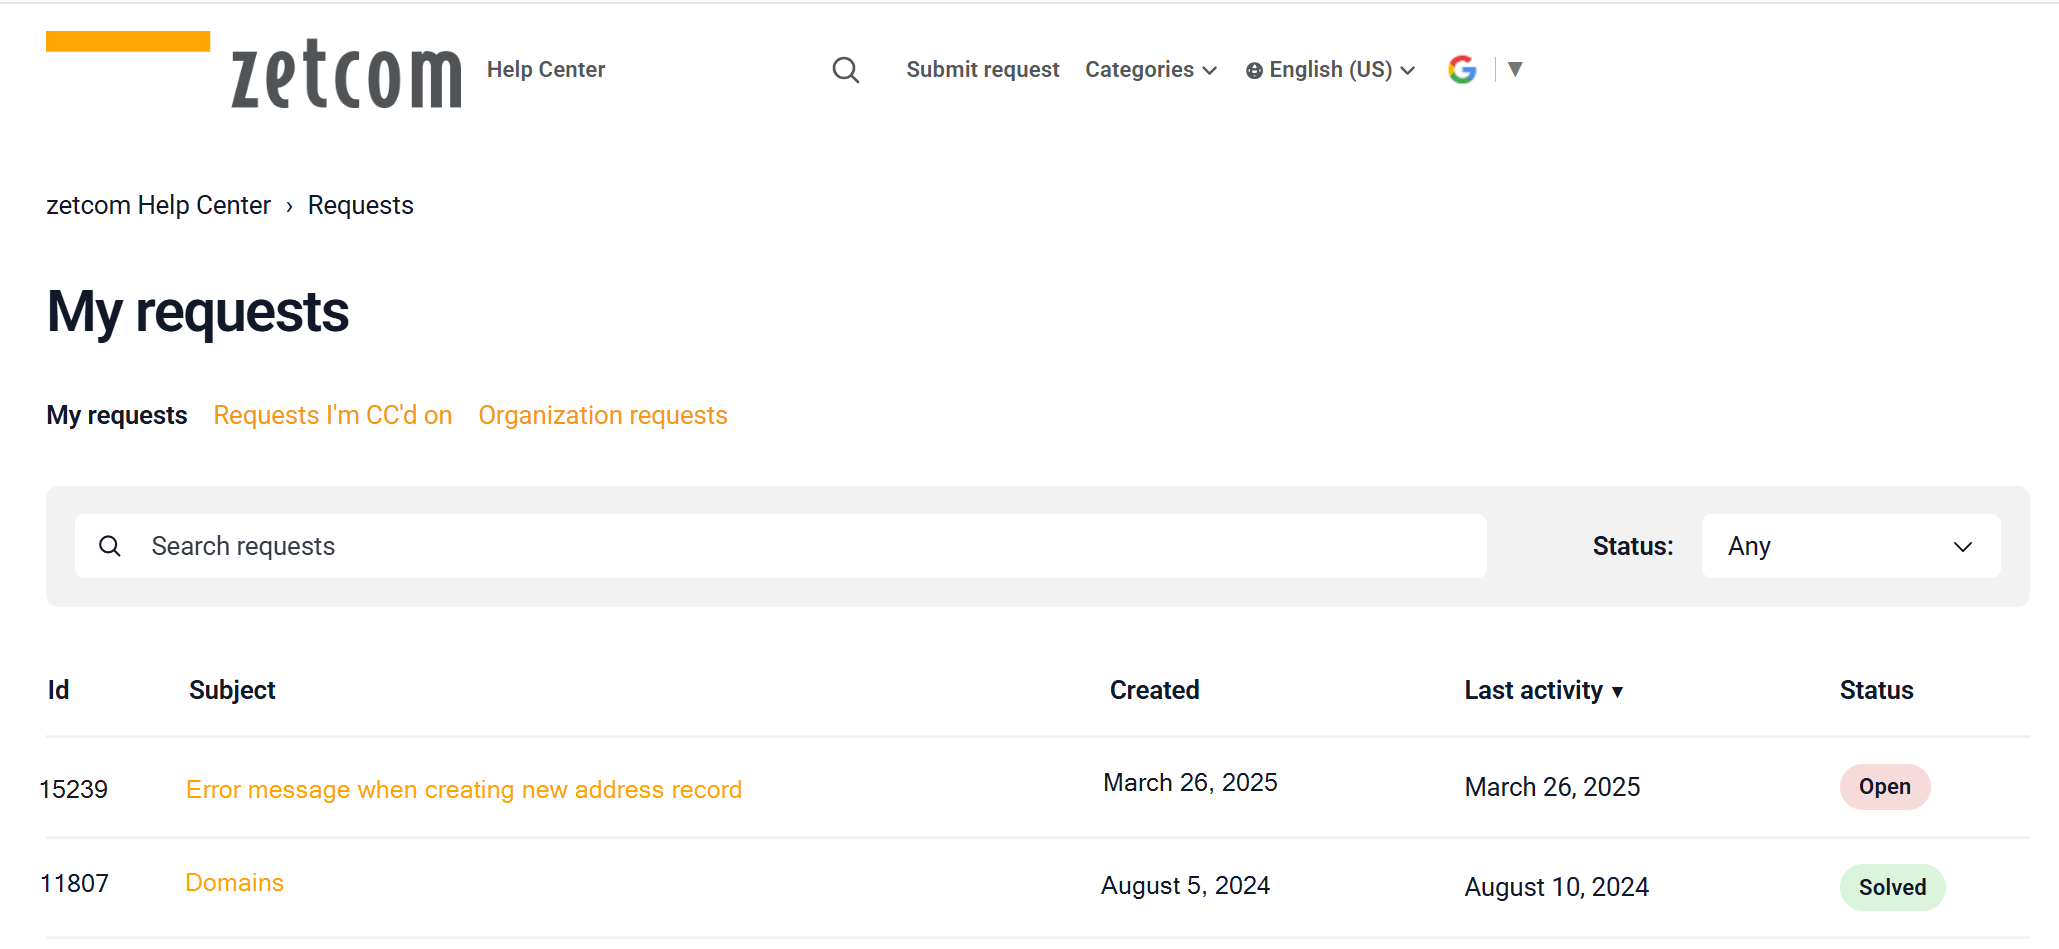Image resolution: width=2059 pixels, height=949 pixels.
Task: Open the Domains request
Action: pyautogui.click(x=235, y=883)
